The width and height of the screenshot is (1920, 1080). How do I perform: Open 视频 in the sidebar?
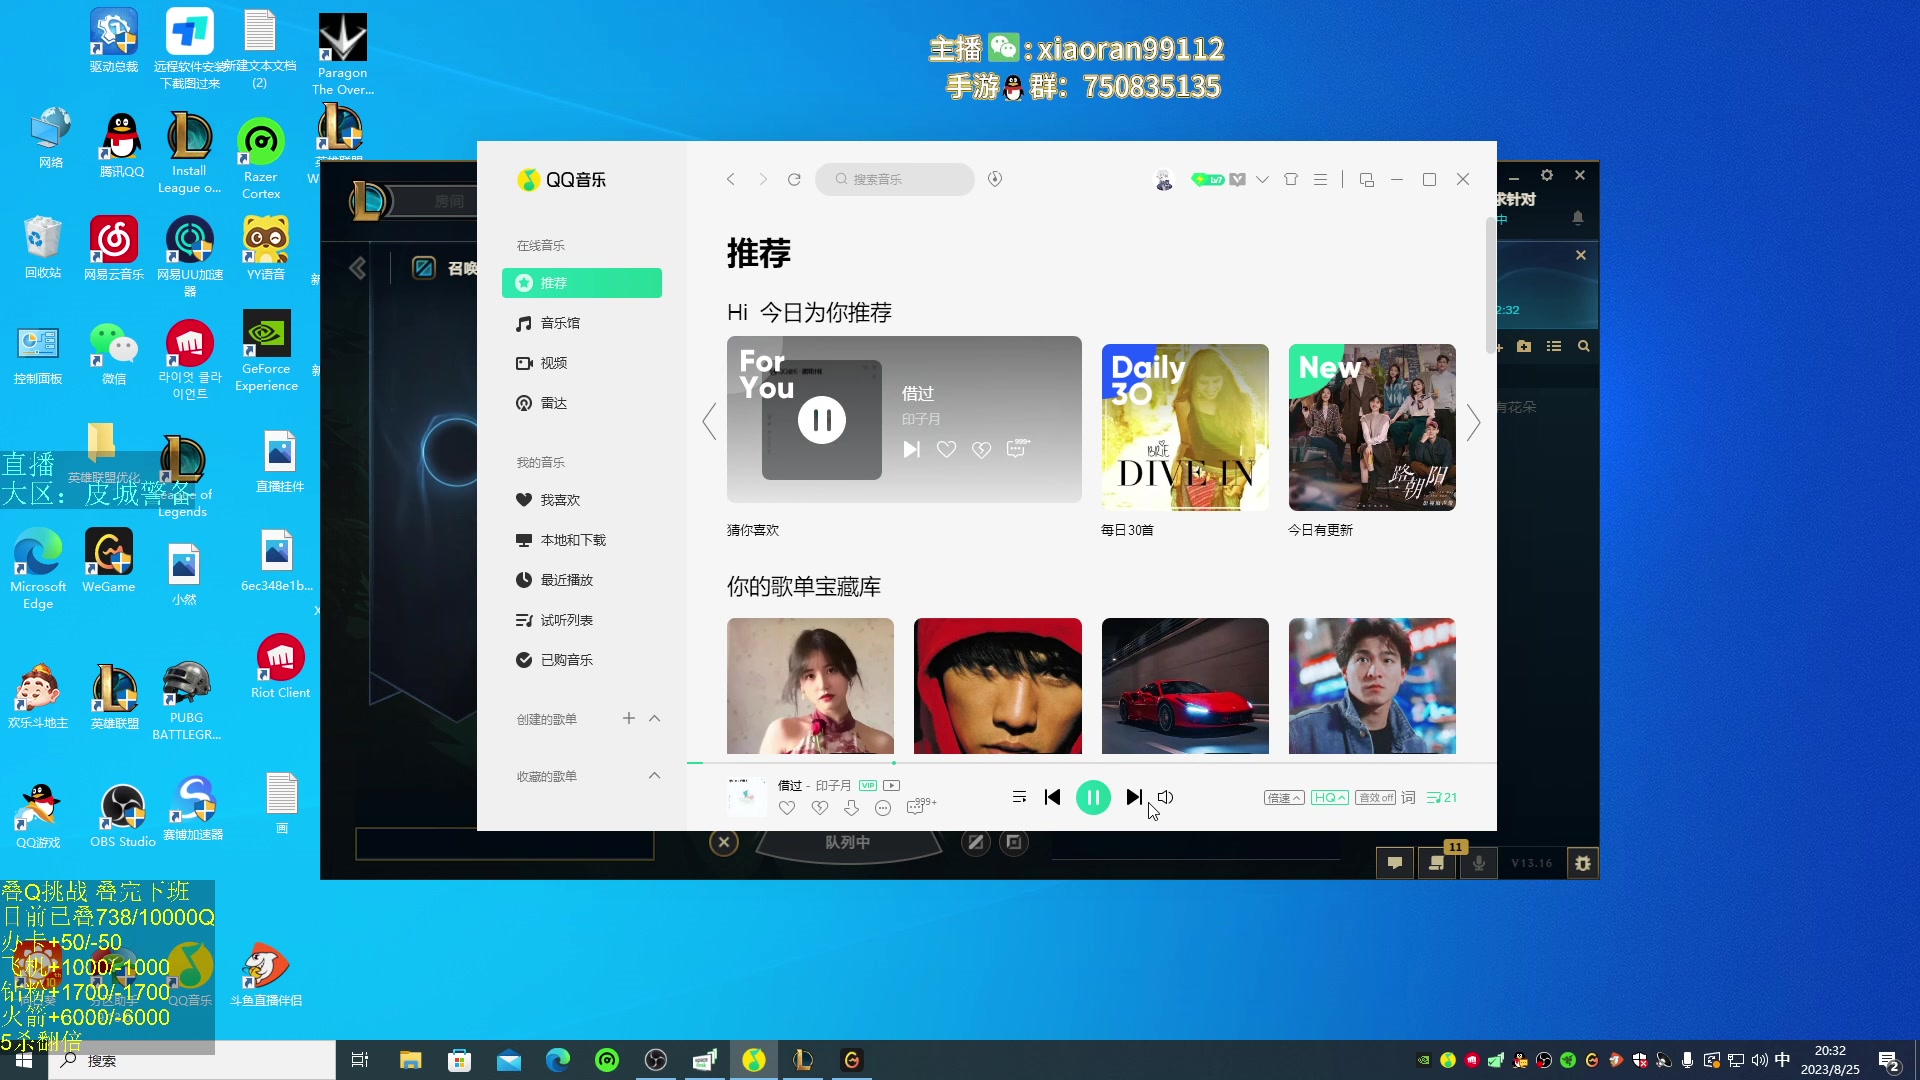pos(582,363)
